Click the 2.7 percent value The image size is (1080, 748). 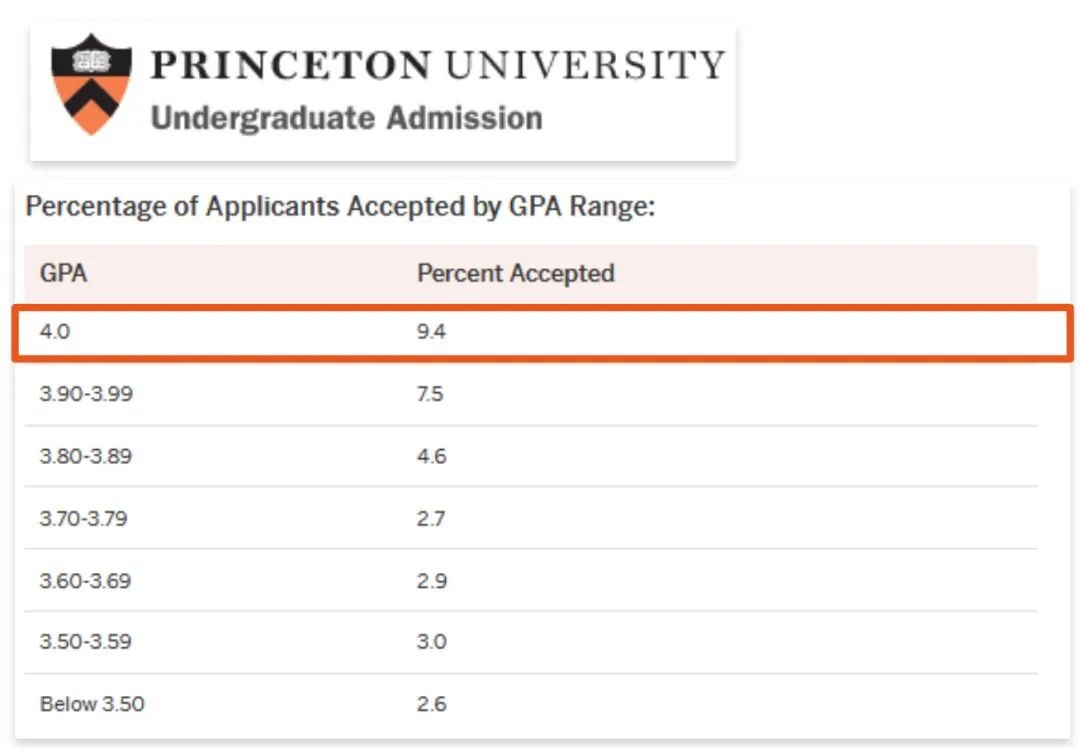pyautogui.click(x=430, y=518)
